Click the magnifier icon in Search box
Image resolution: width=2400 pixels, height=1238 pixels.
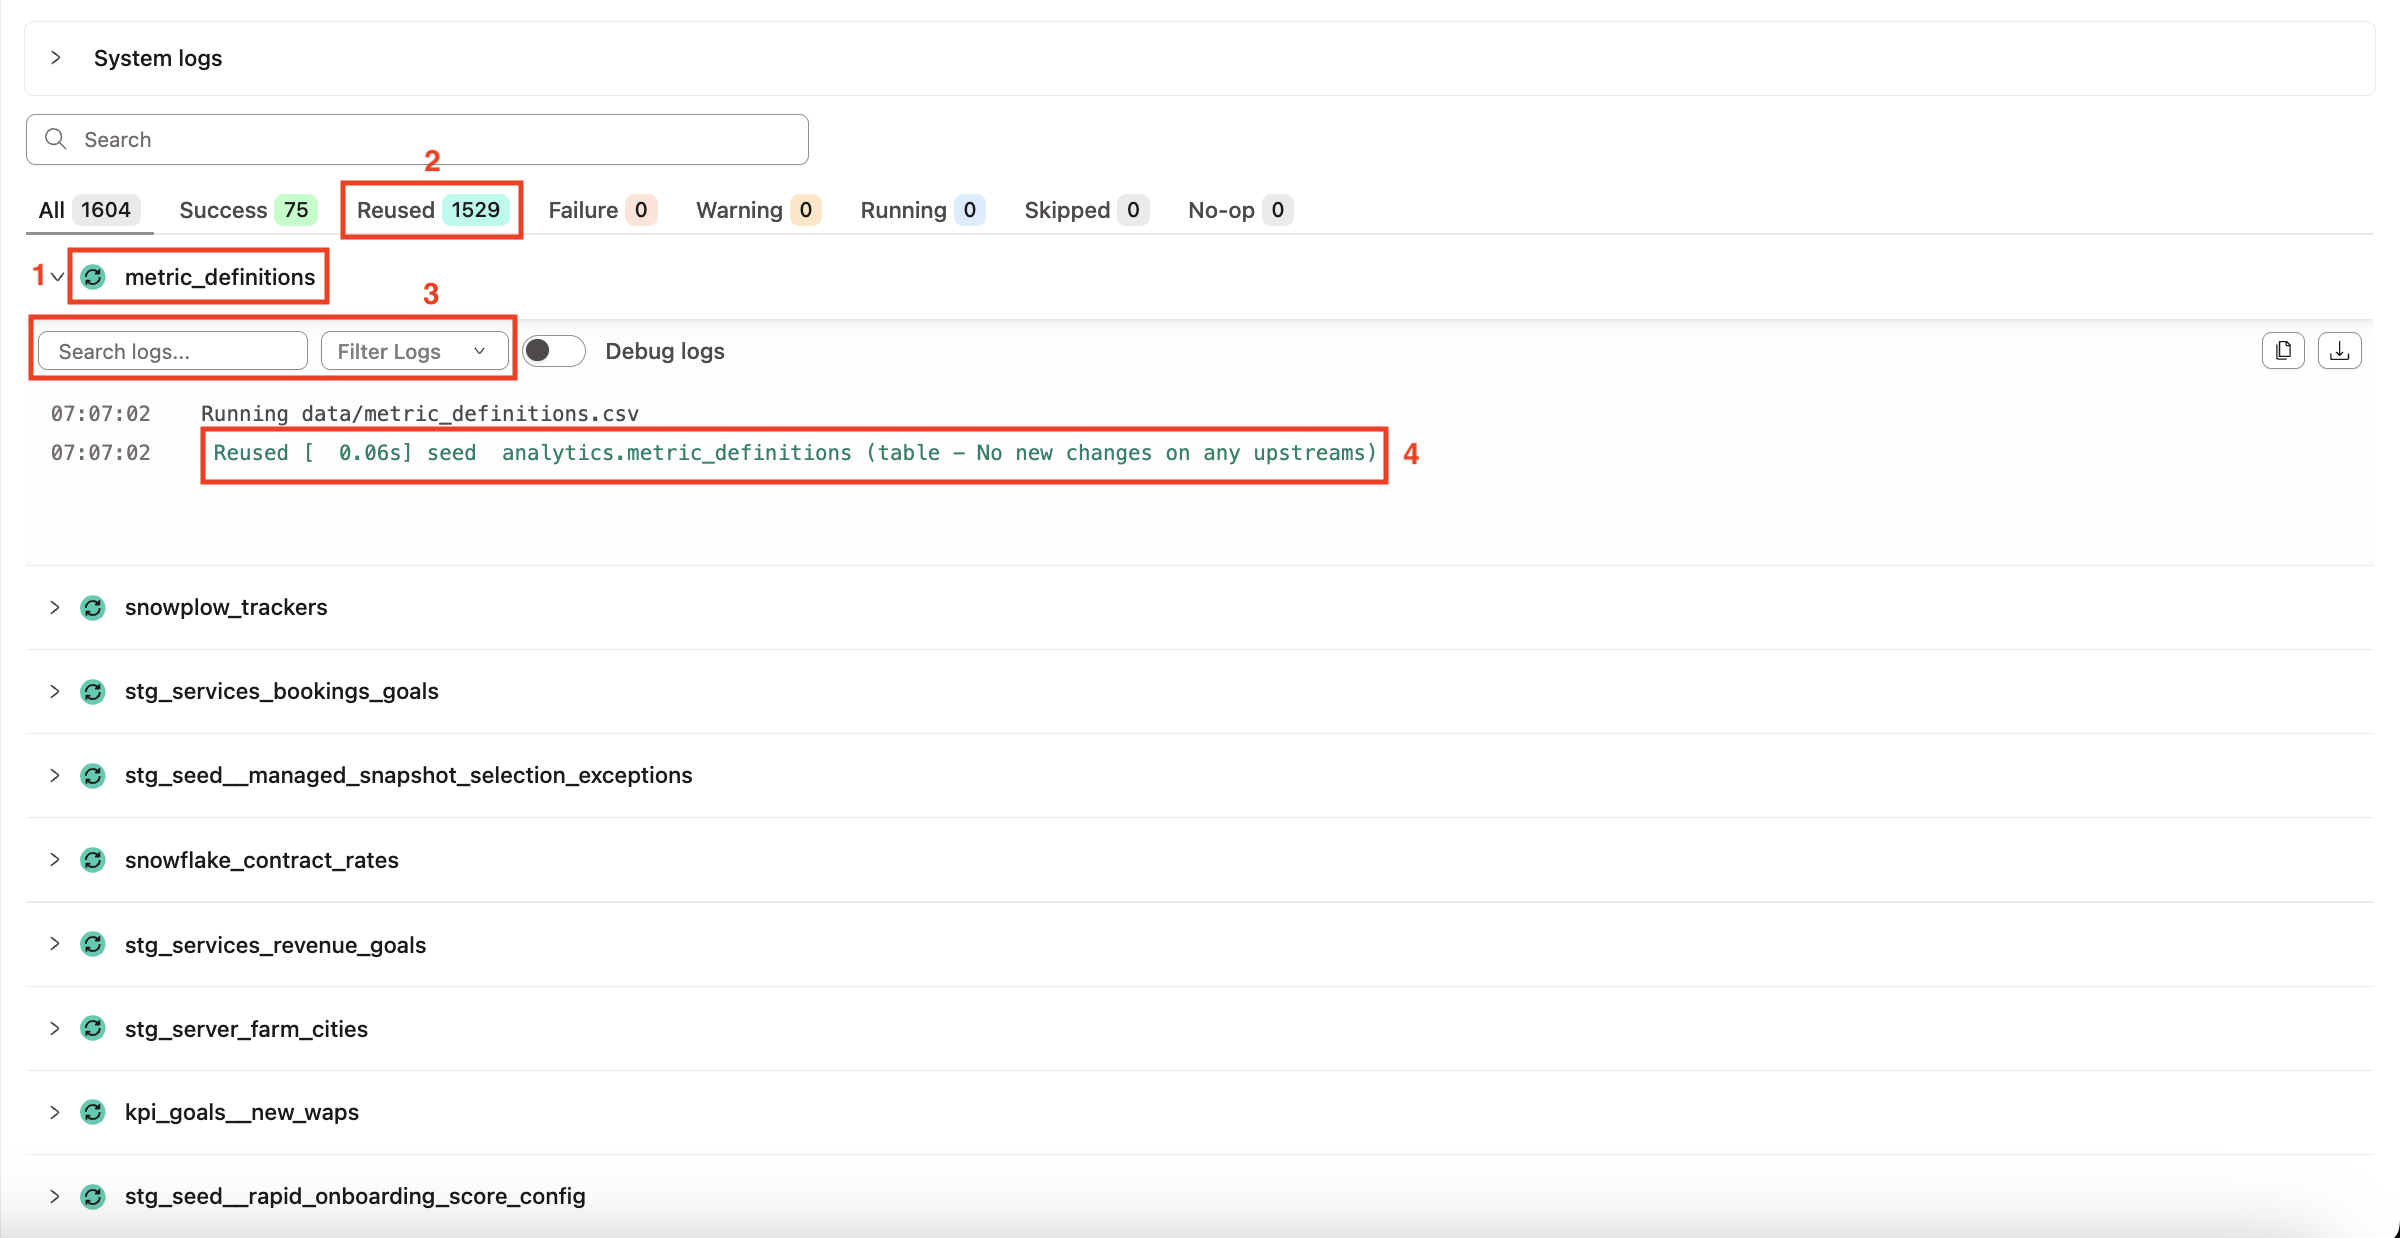point(56,139)
